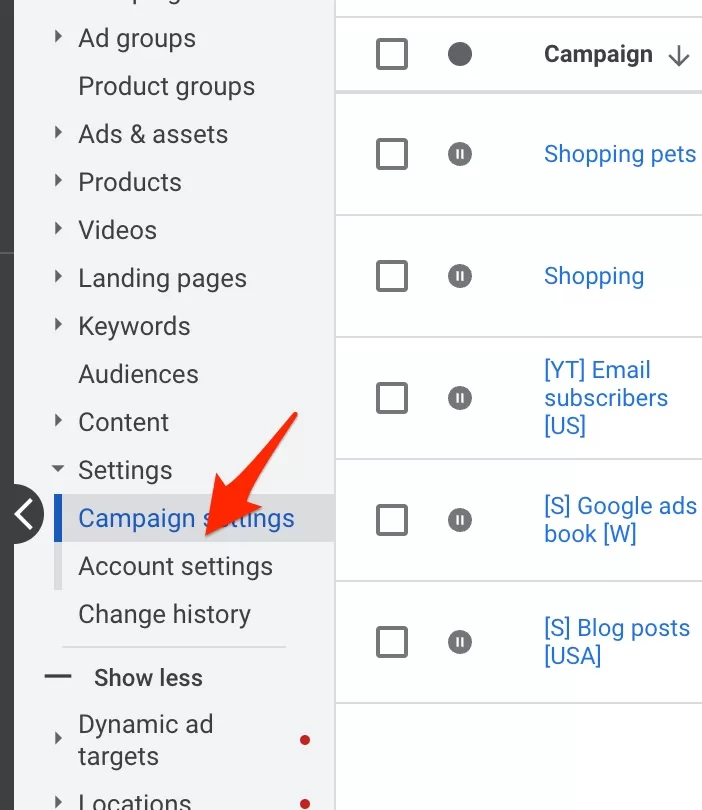Click the Show less minus icon

pos(58,676)
